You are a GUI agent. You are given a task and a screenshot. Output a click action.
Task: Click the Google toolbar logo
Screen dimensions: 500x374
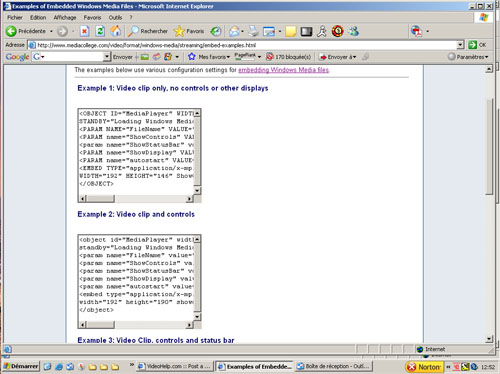click(17, 57)
